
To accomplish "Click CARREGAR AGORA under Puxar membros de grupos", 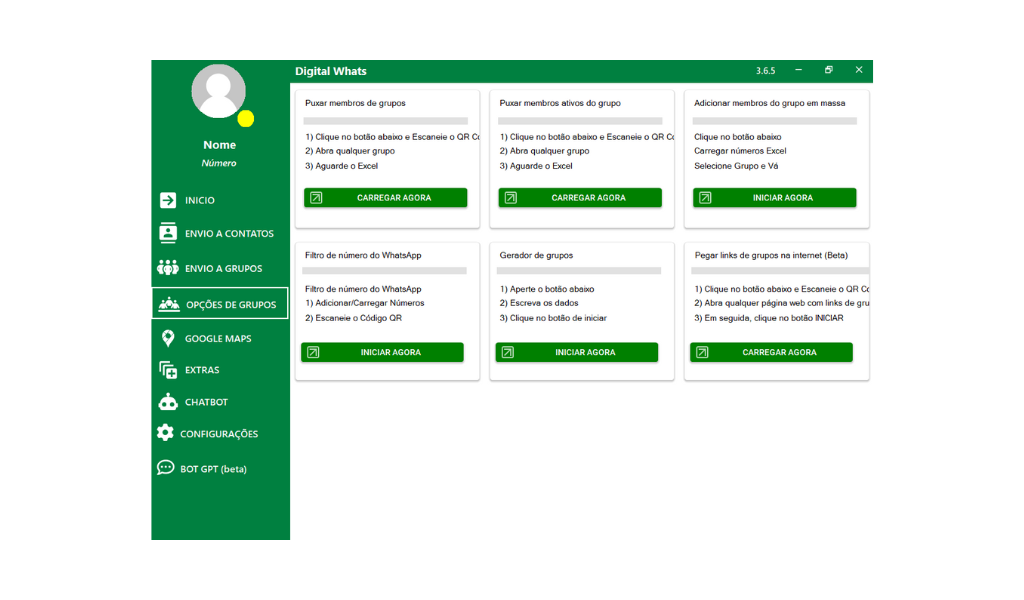I will (x=385, y=197).
